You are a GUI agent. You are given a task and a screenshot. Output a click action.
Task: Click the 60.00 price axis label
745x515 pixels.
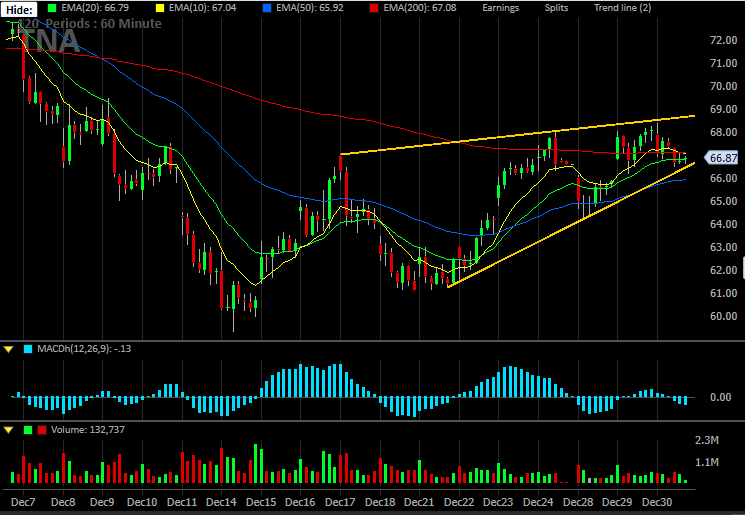pos(724,316)
